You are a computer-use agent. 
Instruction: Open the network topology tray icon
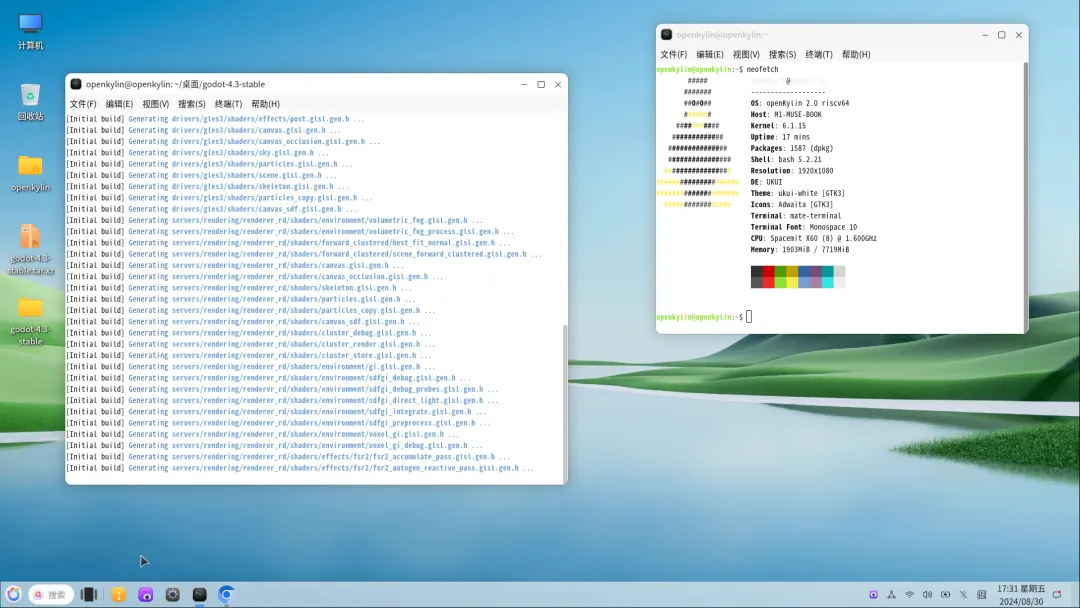pyautogui.click(x=891, y=595)
